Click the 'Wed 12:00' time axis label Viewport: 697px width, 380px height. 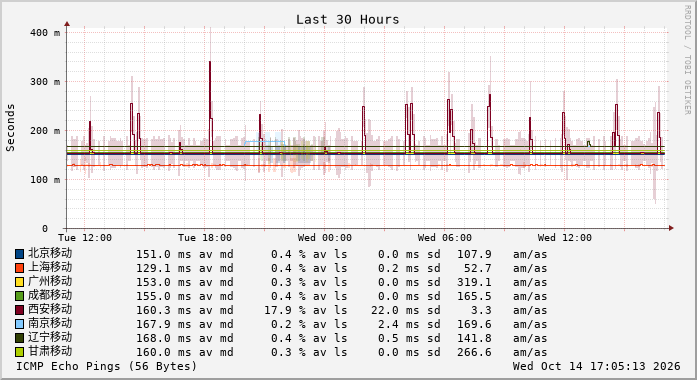point(565,238)
